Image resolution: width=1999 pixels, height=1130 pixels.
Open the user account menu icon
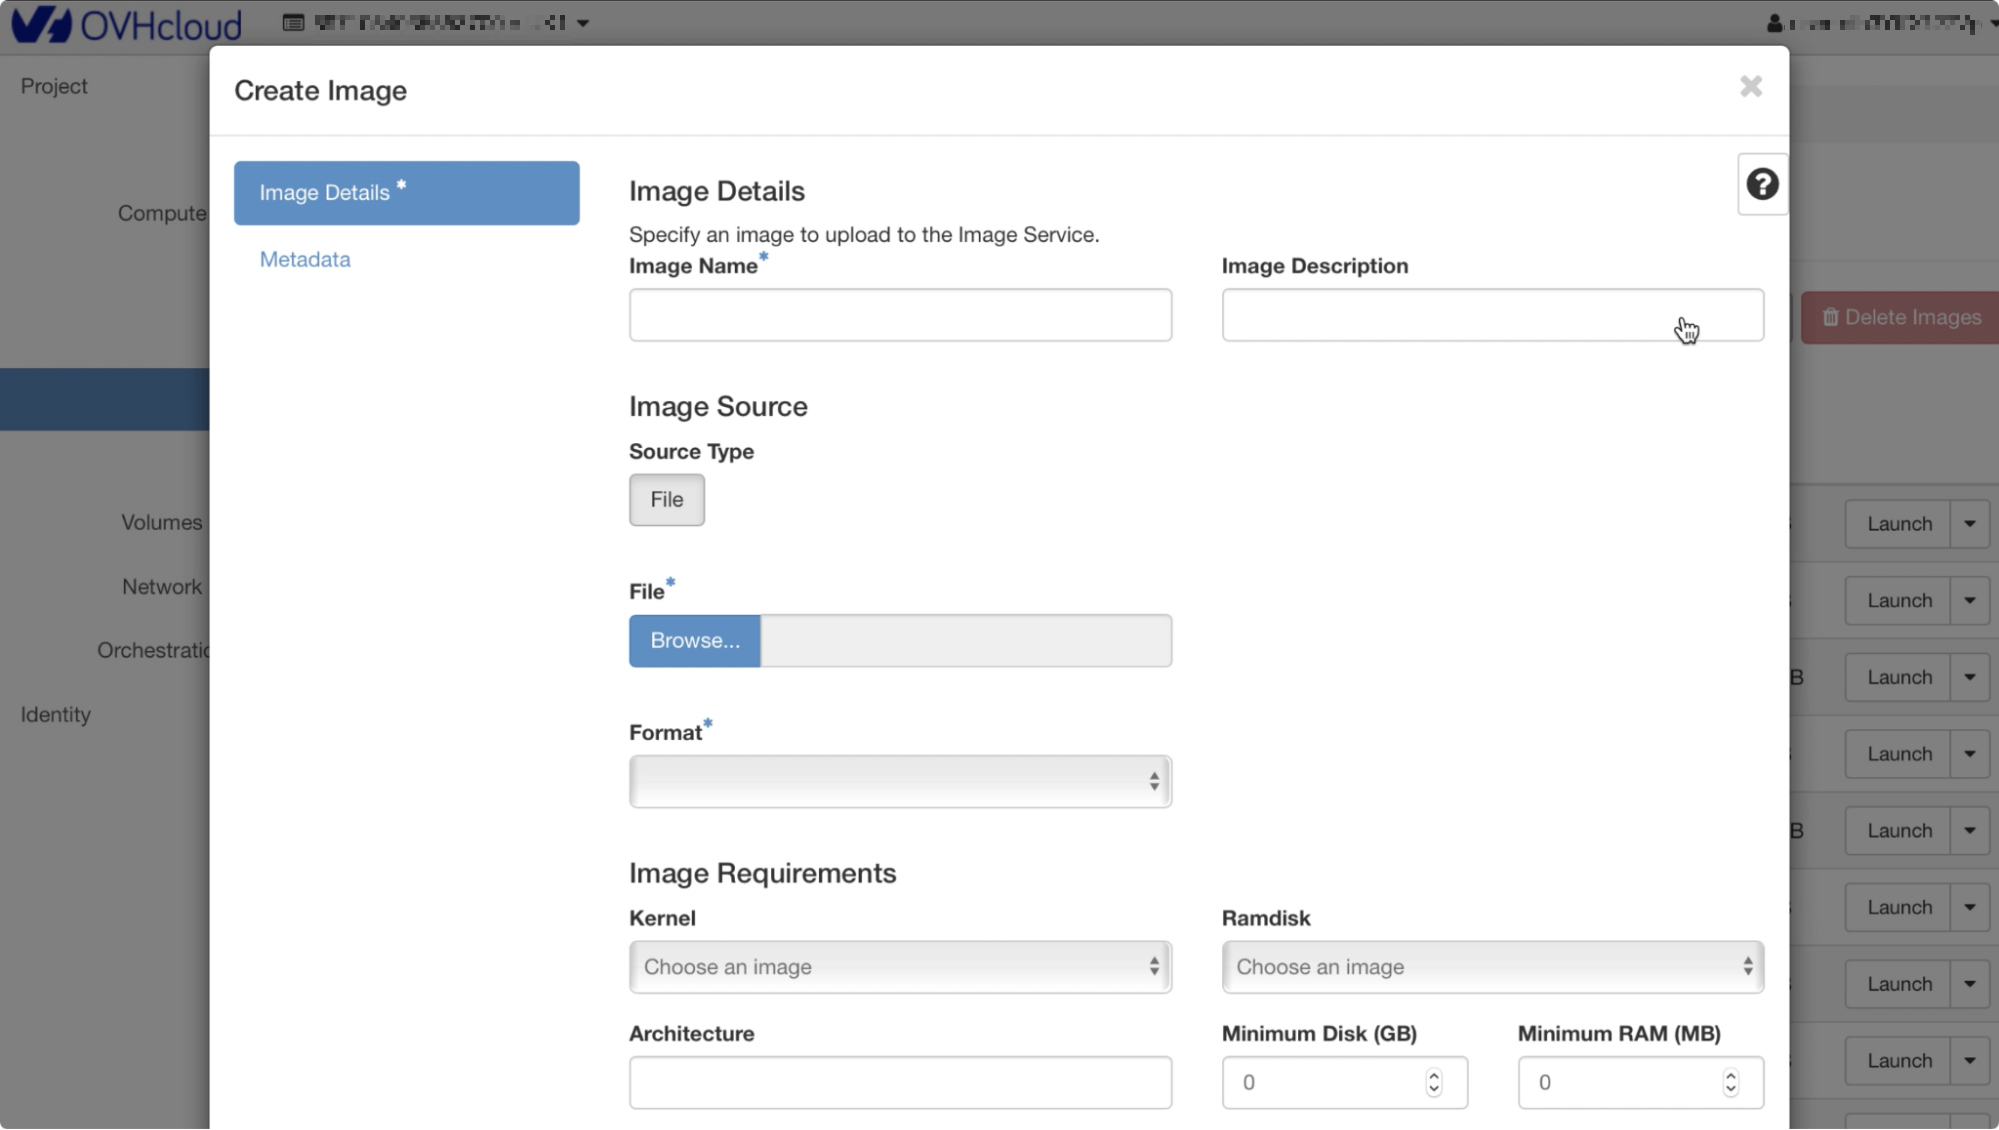[1774, 23]
